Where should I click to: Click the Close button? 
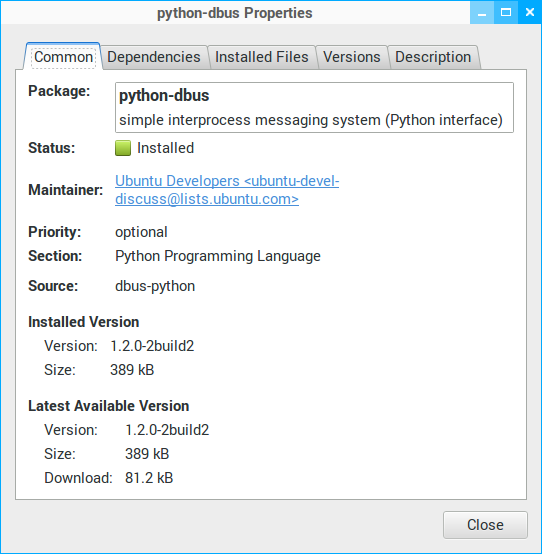485,525
